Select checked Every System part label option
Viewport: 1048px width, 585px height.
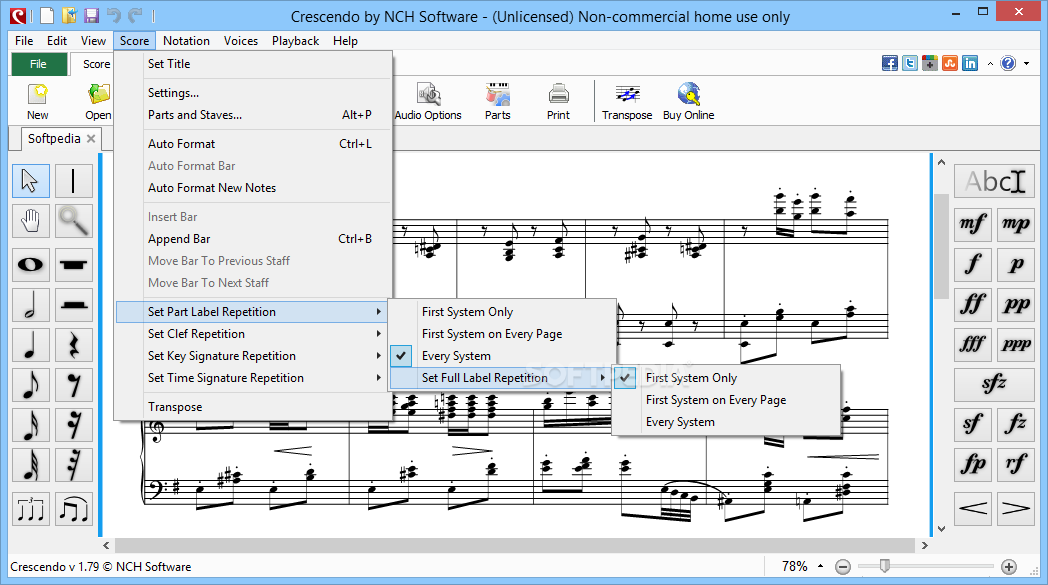(501, 356)
